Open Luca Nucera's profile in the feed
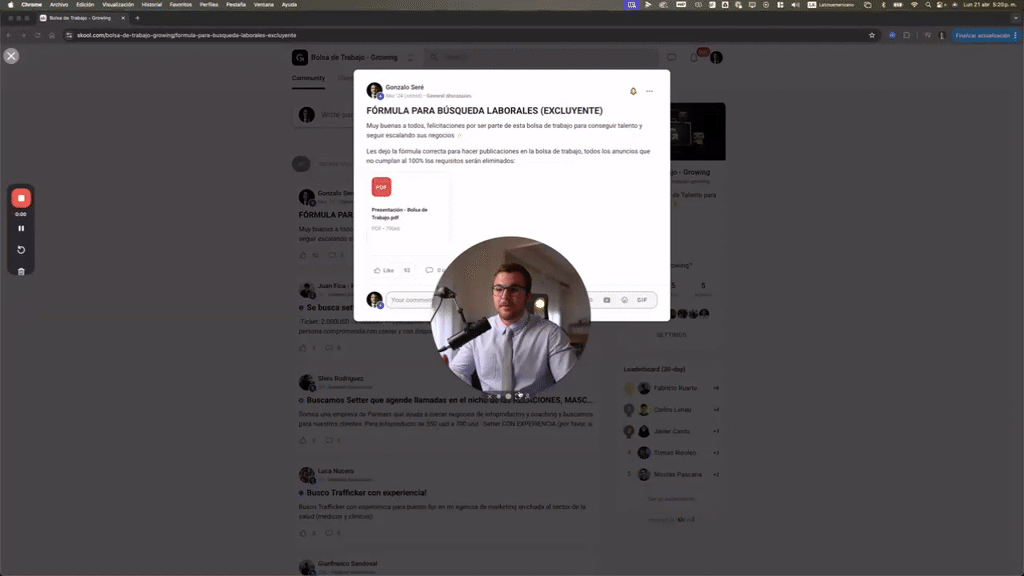Image resolution: width=1024 pixels, height=576 pixels. pos(336,471)
